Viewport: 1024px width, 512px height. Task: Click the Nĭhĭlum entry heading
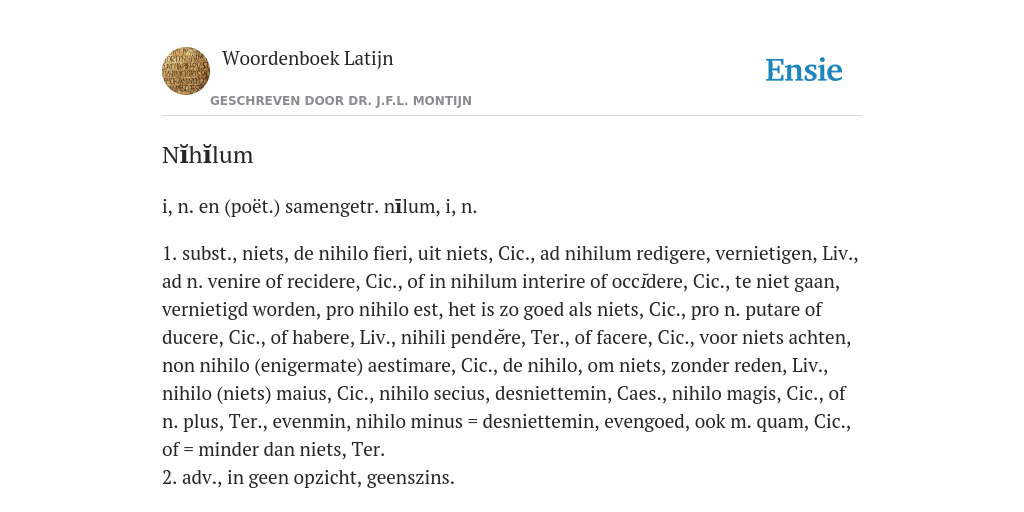(x=208, y=155)
